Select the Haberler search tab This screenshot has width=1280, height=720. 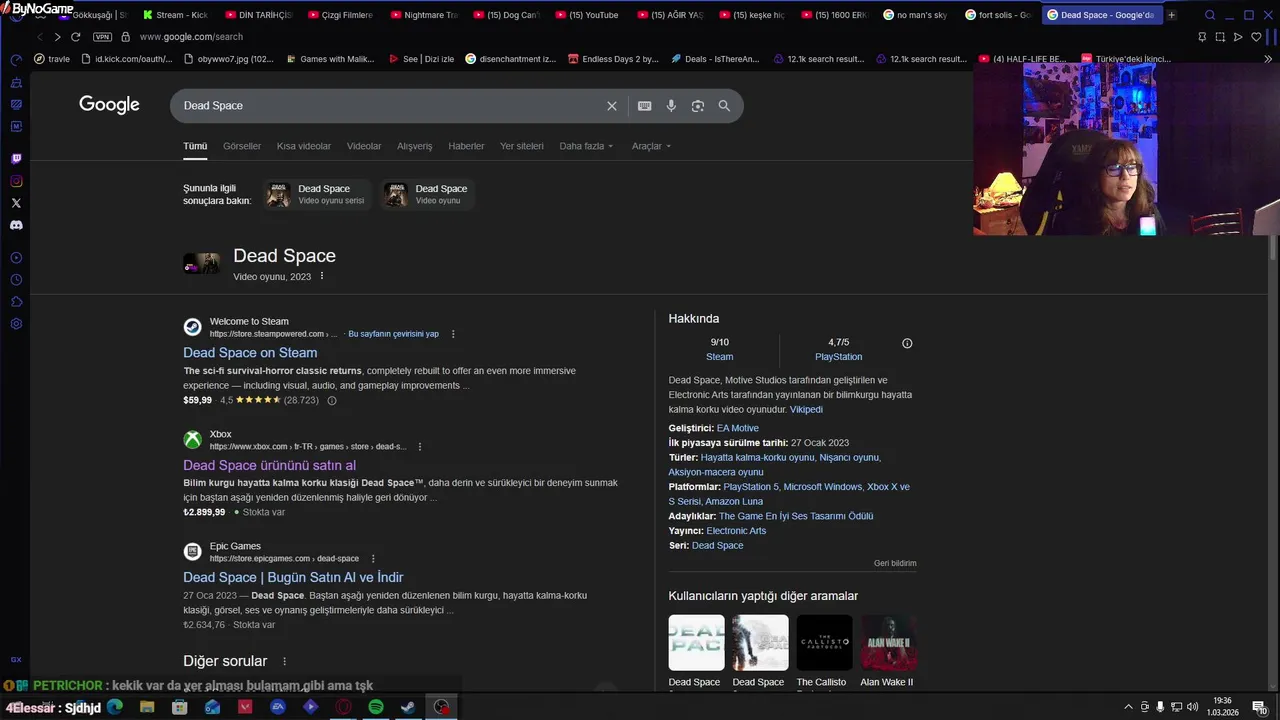tap(466, 146)
